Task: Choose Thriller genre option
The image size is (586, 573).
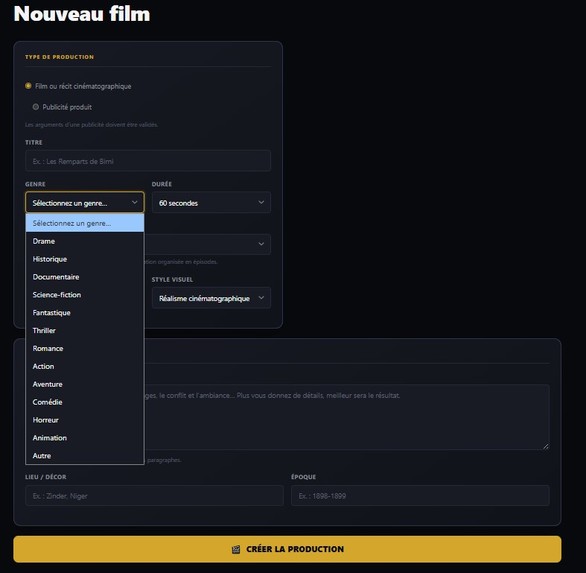Action: tap(85, 331)
